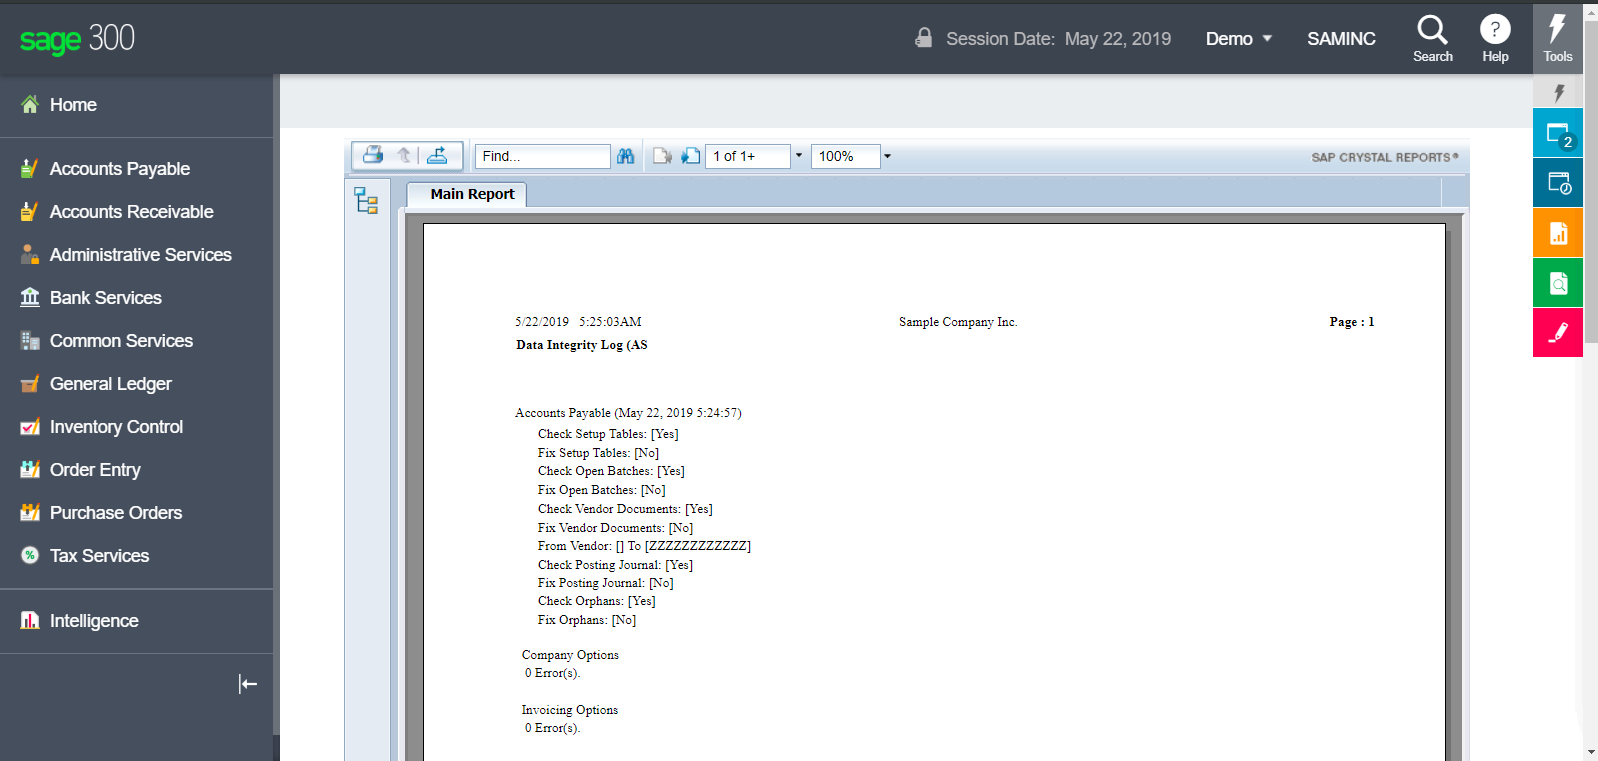Click the binoculars find icon
The width and height of the screenshot is (1598, 761).
pyautogui.click(x=626, y=156)
